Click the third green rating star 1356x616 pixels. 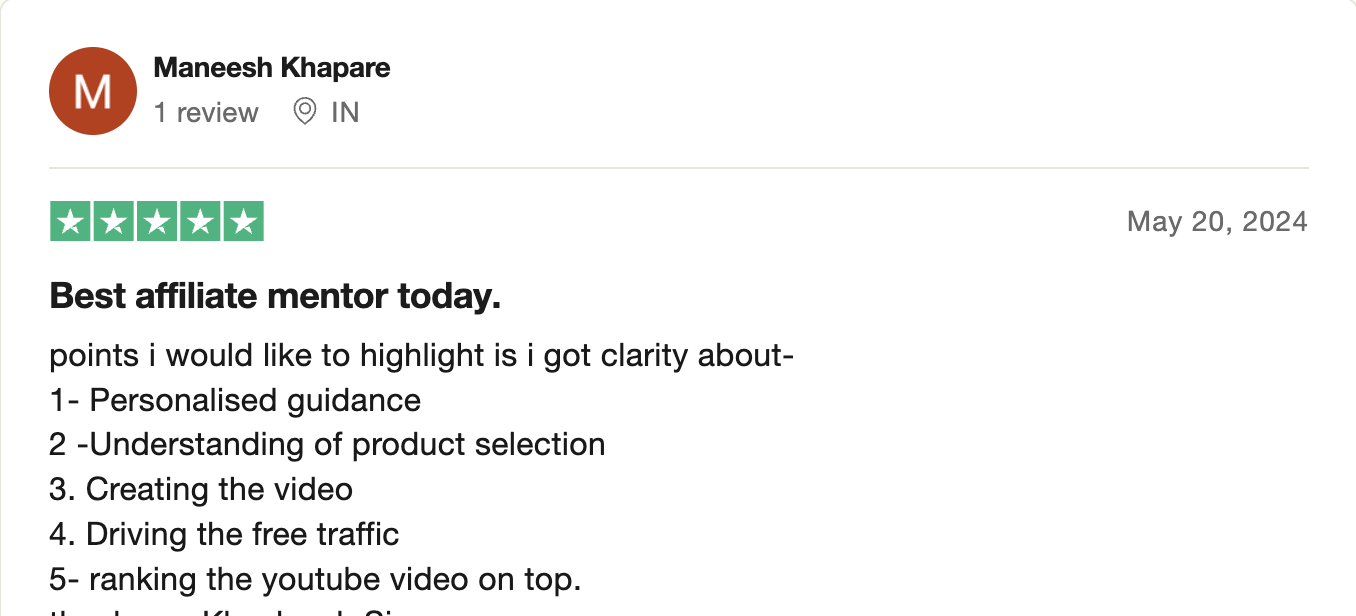coord(157,221)
